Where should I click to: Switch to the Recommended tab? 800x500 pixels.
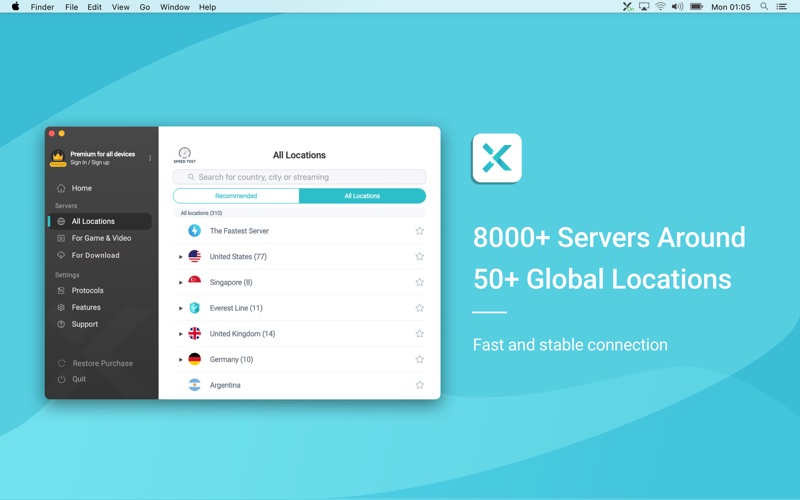(x=236, y=196)
